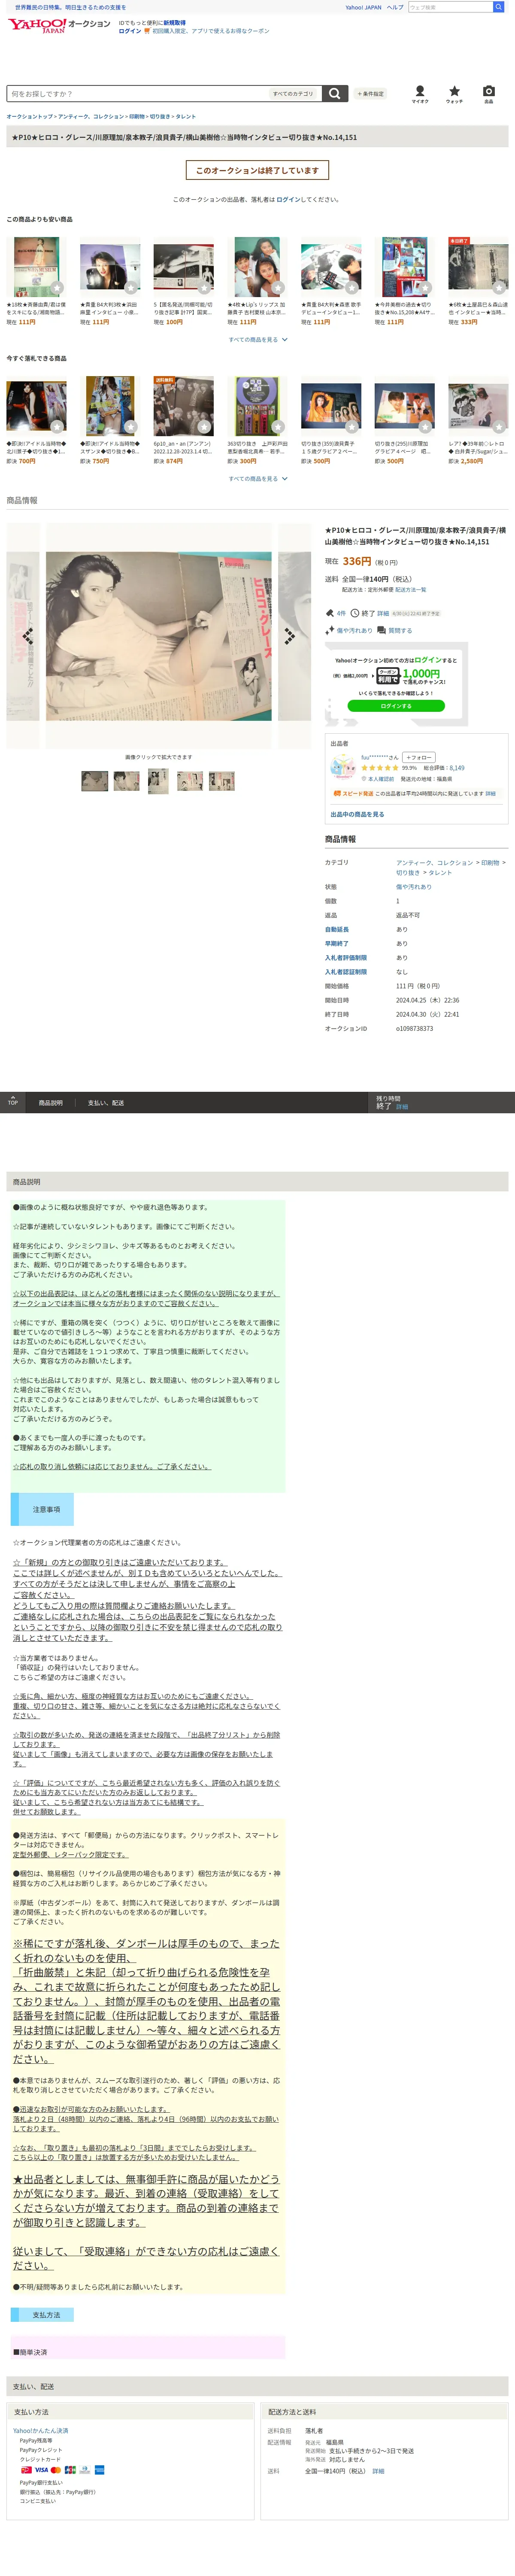The height and width of the screenshot is (2576, 515).
Task: Select the fourth photo thumbnail
Action: point(190,781)
